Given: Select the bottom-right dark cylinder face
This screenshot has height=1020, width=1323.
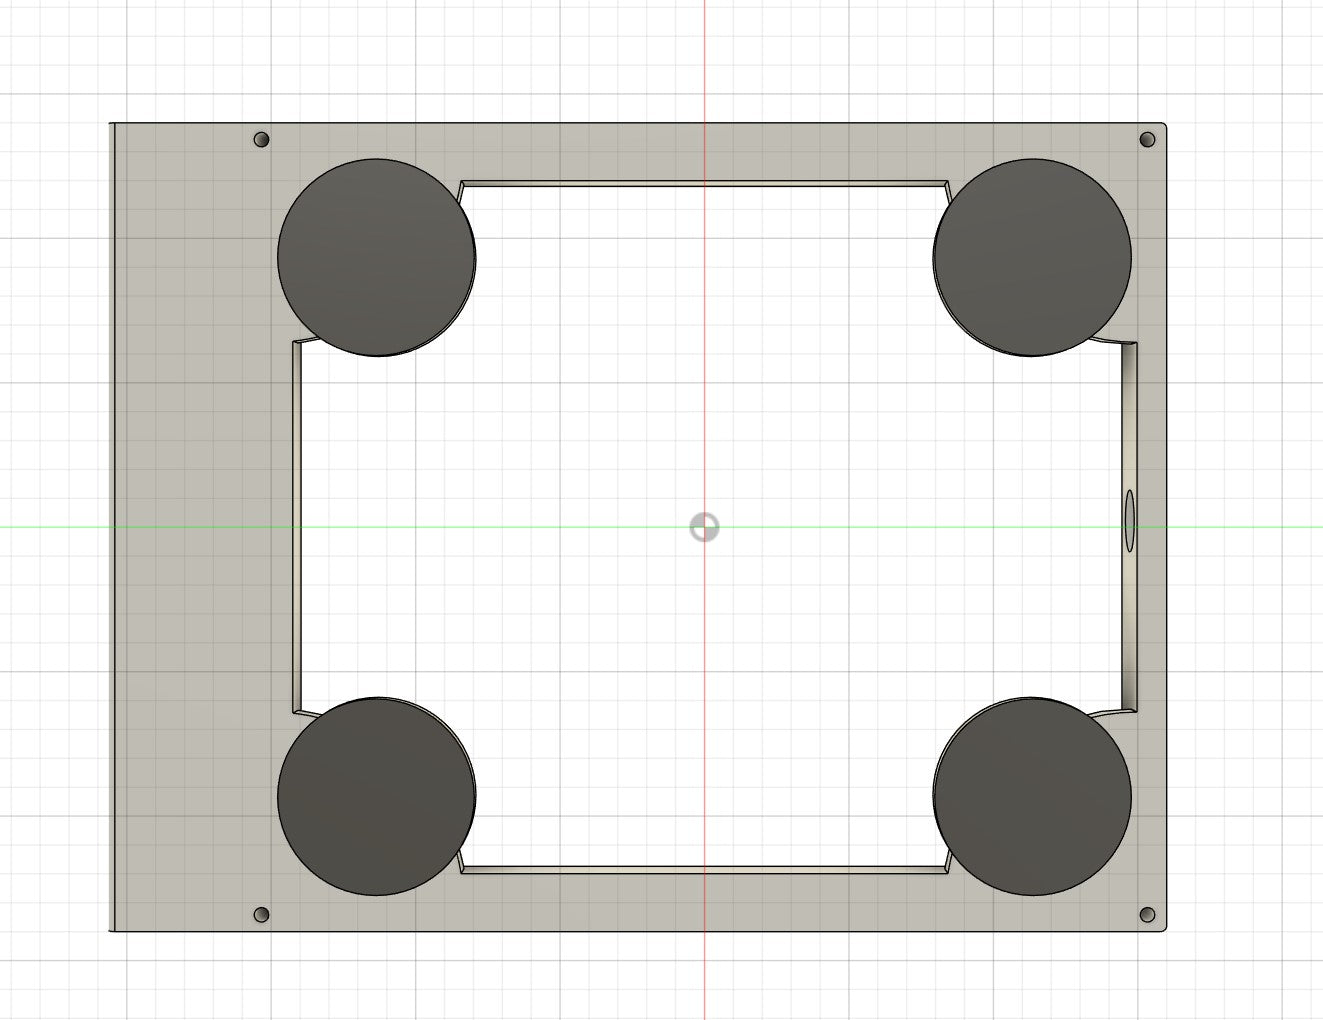Looking at the screenshot, I should point(1032,796).
